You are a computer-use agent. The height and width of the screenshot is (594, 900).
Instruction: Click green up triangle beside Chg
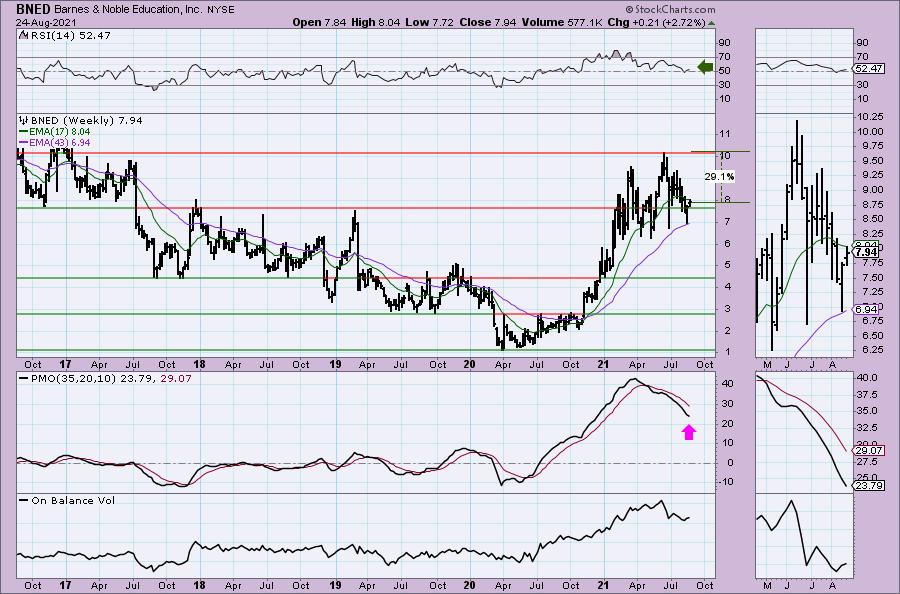(712, 23)
